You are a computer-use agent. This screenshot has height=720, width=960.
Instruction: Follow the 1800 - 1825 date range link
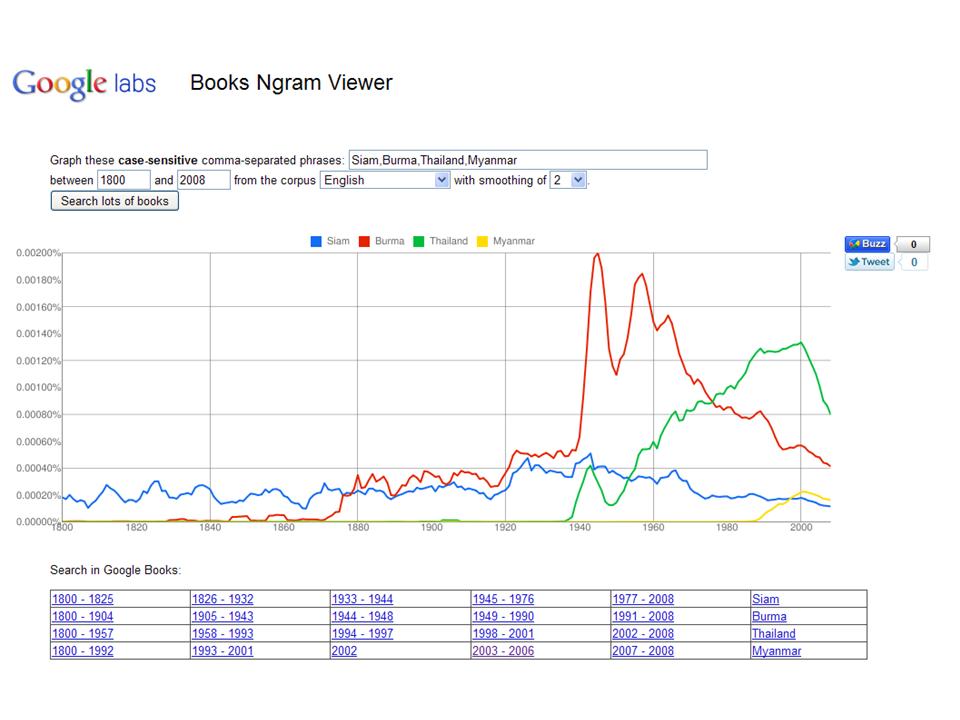pyautogui.click(x=82, y=600)
